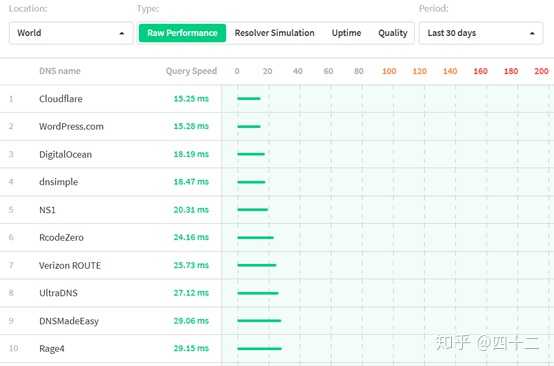Click the RcodeZero speed bar
The height and width of the screenshot is (366, 554).
point(255,237)
